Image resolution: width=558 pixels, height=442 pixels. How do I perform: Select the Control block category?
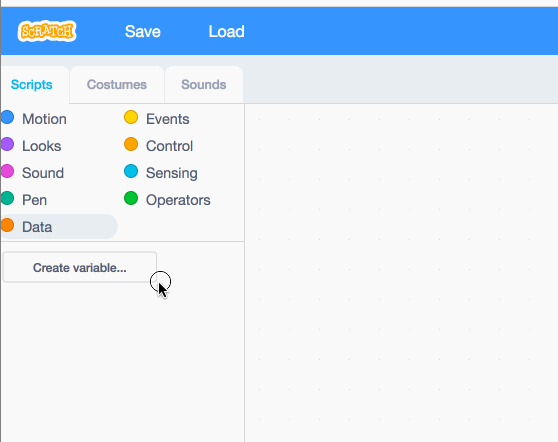[x=159, y=146]
